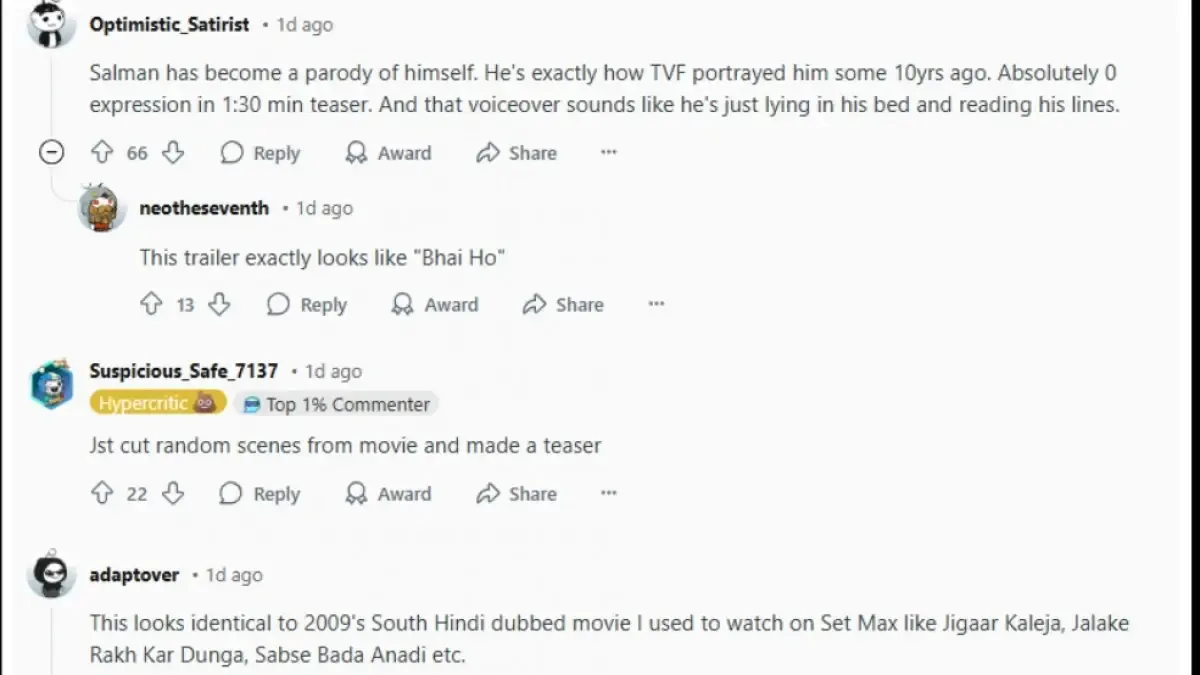Open adaptover's user profile link
Screen dimensions: 1200x675
point(134,575)
